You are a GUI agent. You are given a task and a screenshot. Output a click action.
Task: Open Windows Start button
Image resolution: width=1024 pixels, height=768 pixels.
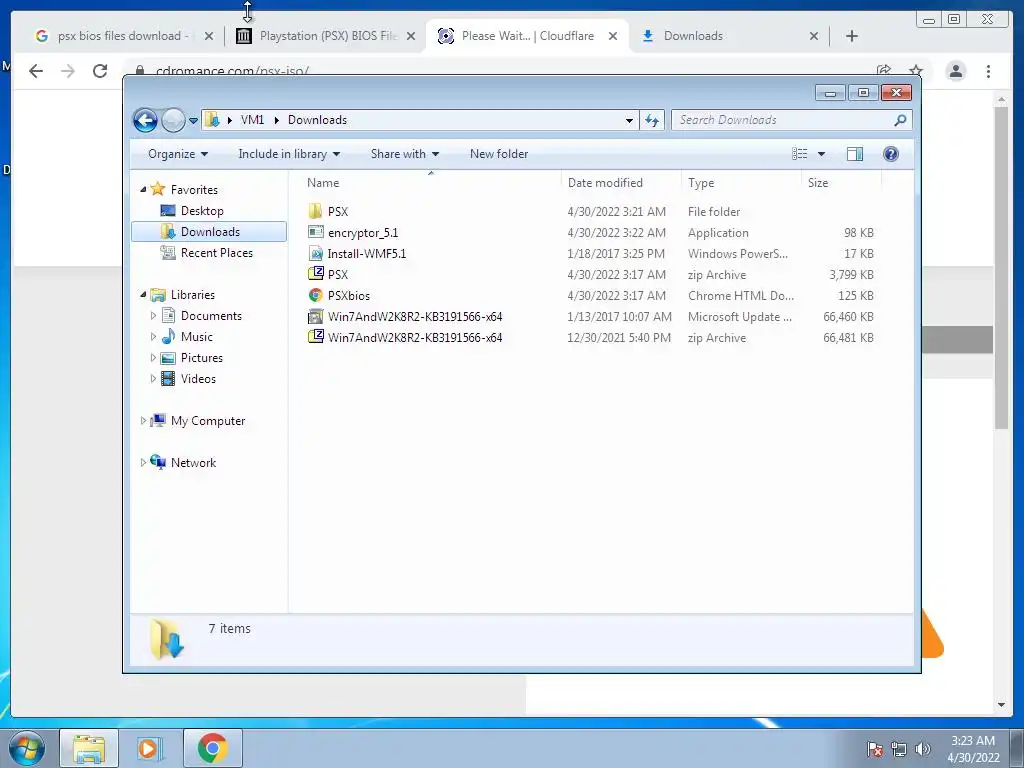(x=26, y=748)
